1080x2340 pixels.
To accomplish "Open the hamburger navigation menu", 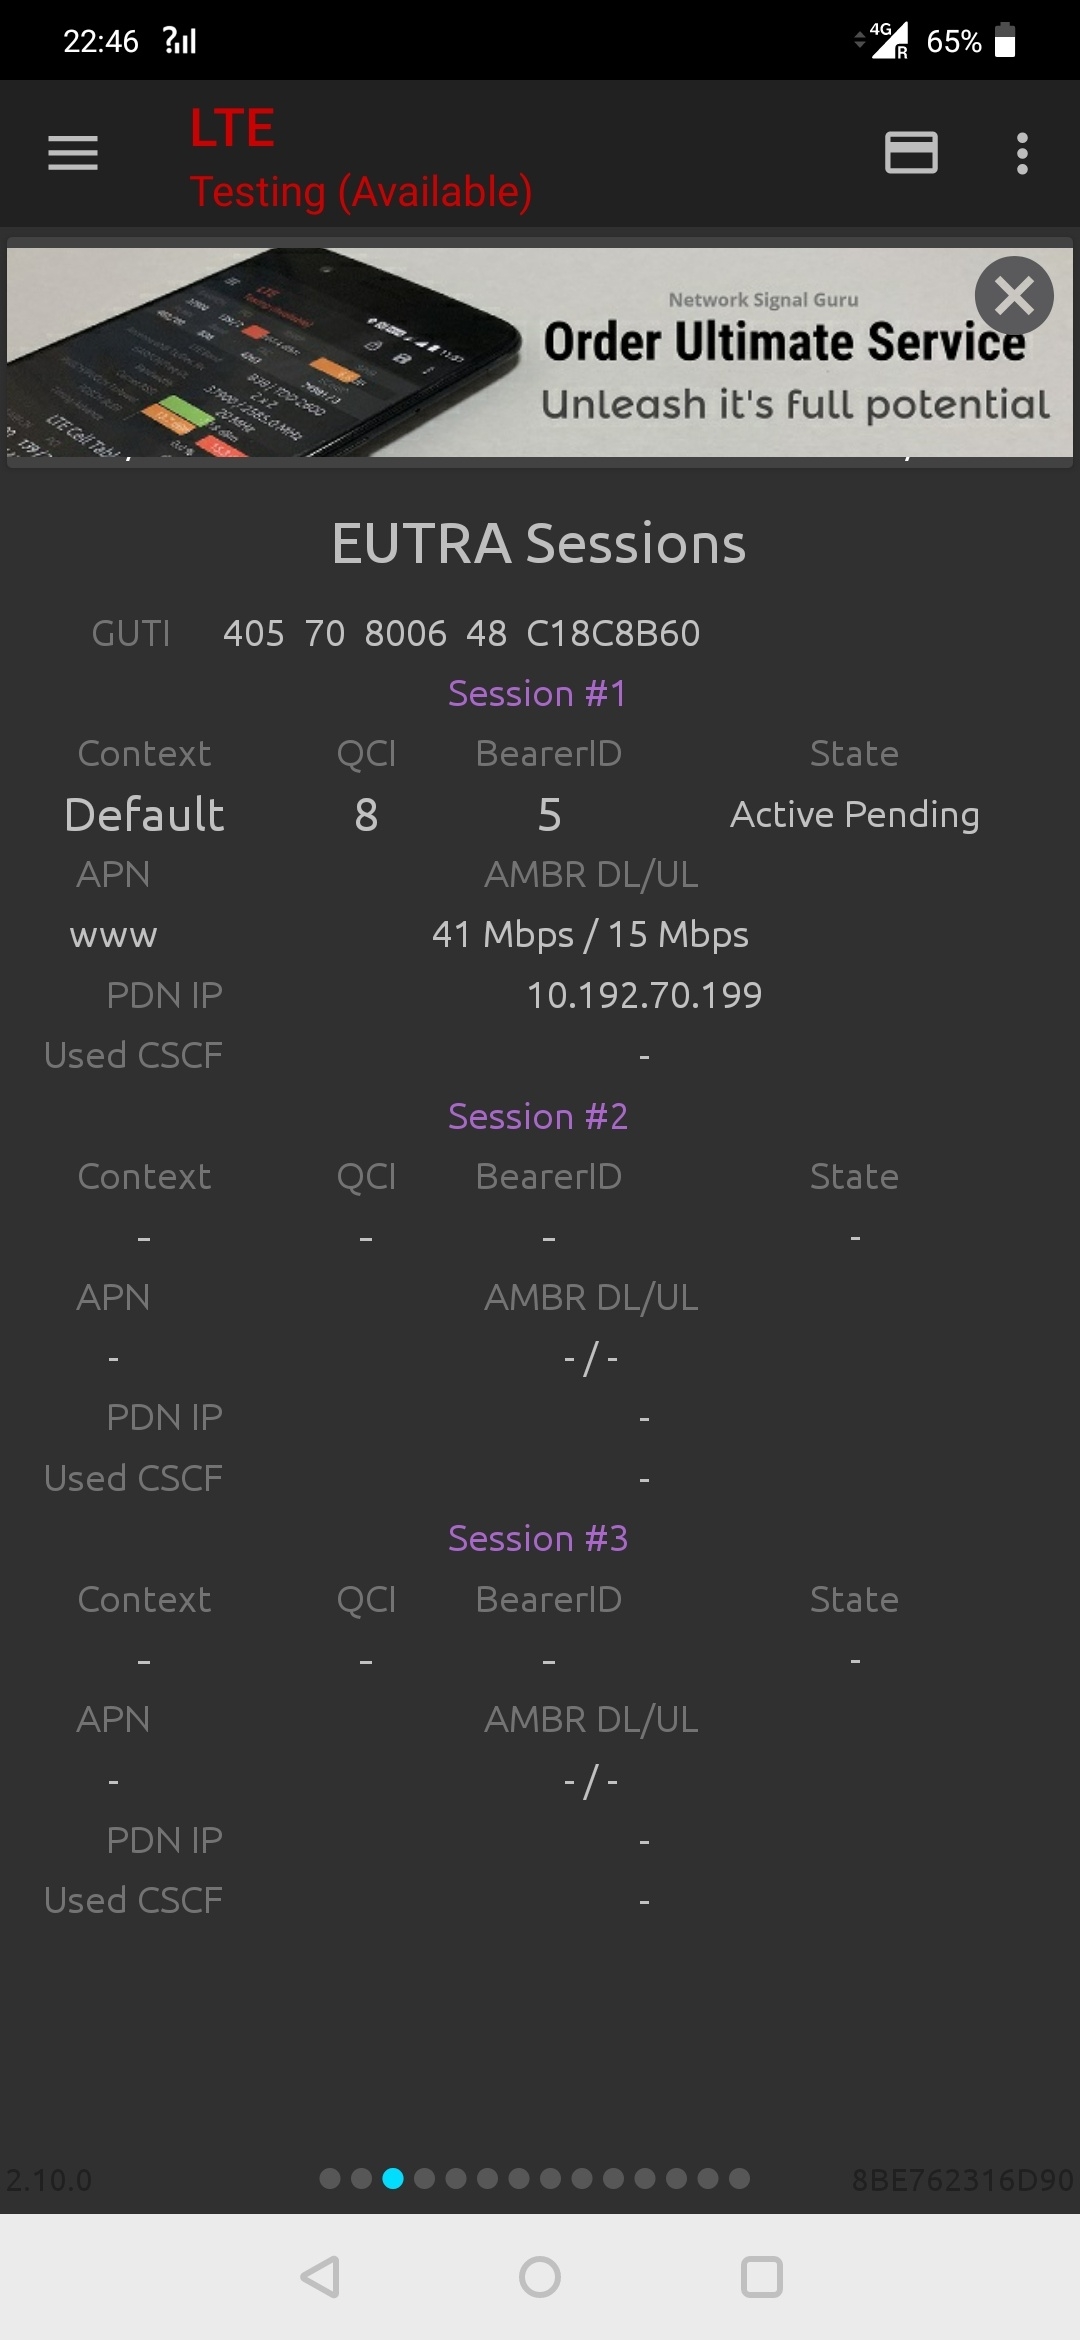I will click(x=73, y=153).
